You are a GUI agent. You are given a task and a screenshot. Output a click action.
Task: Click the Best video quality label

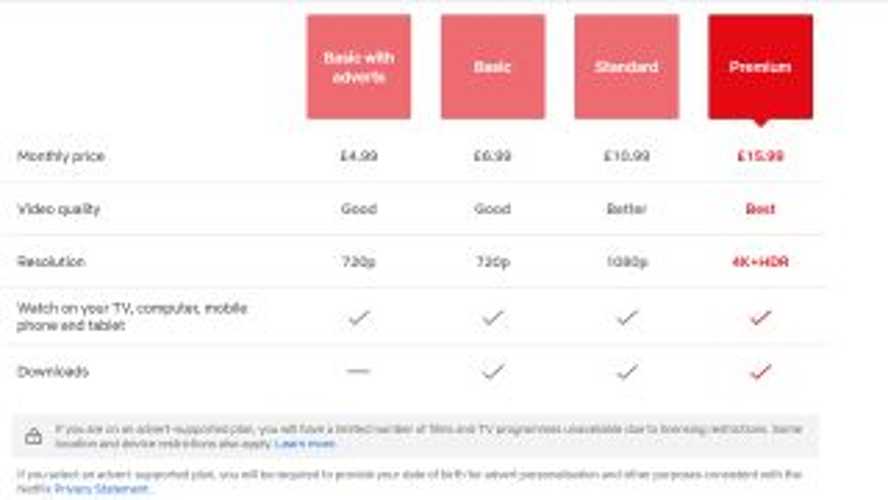pyautogui.click(x=760, y=209)
